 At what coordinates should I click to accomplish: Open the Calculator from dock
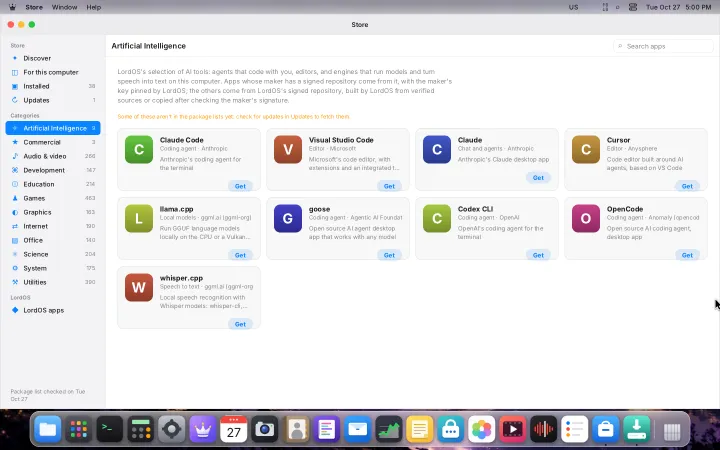tap(141, 430)
